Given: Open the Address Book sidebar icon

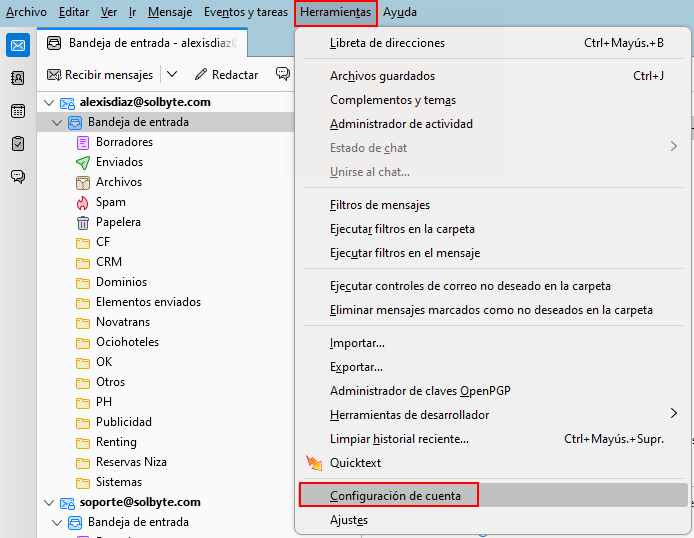Looking at the screenshot, I should [18, 78].
